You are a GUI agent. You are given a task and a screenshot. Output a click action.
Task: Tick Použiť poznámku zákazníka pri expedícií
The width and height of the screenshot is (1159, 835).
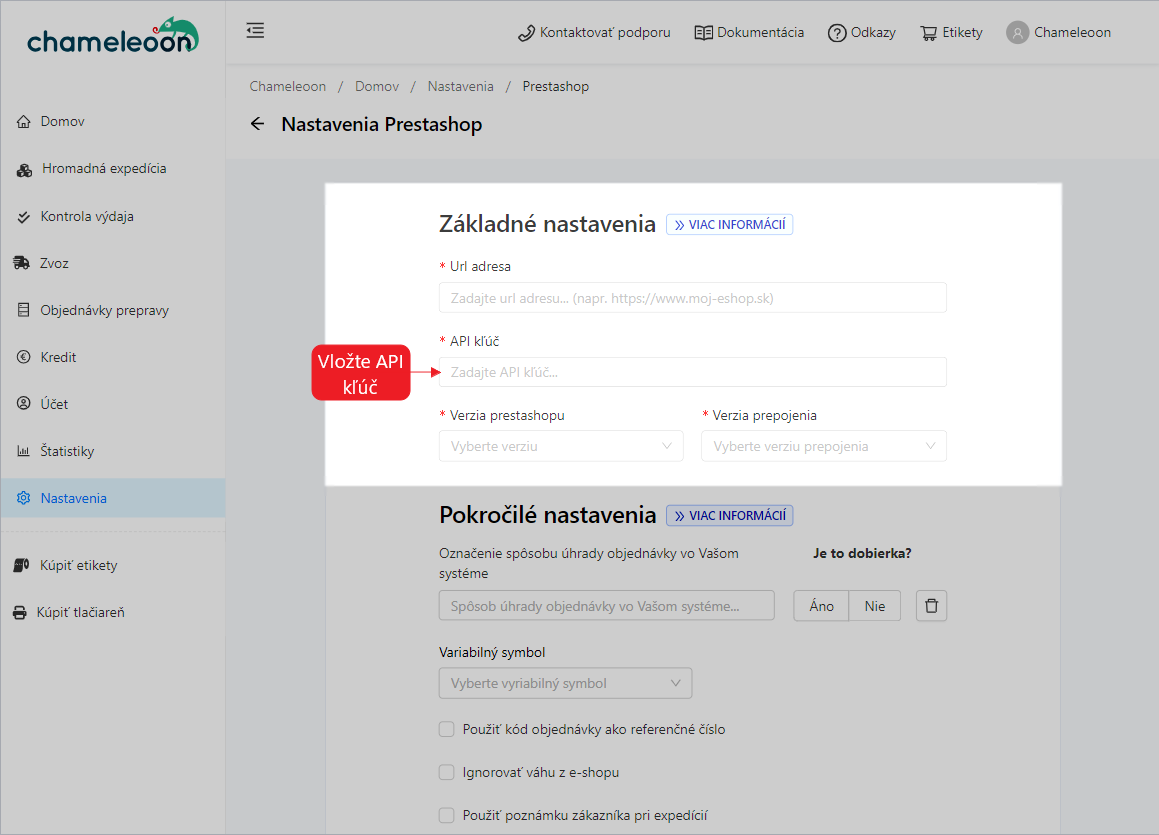[x=447, y=815]
